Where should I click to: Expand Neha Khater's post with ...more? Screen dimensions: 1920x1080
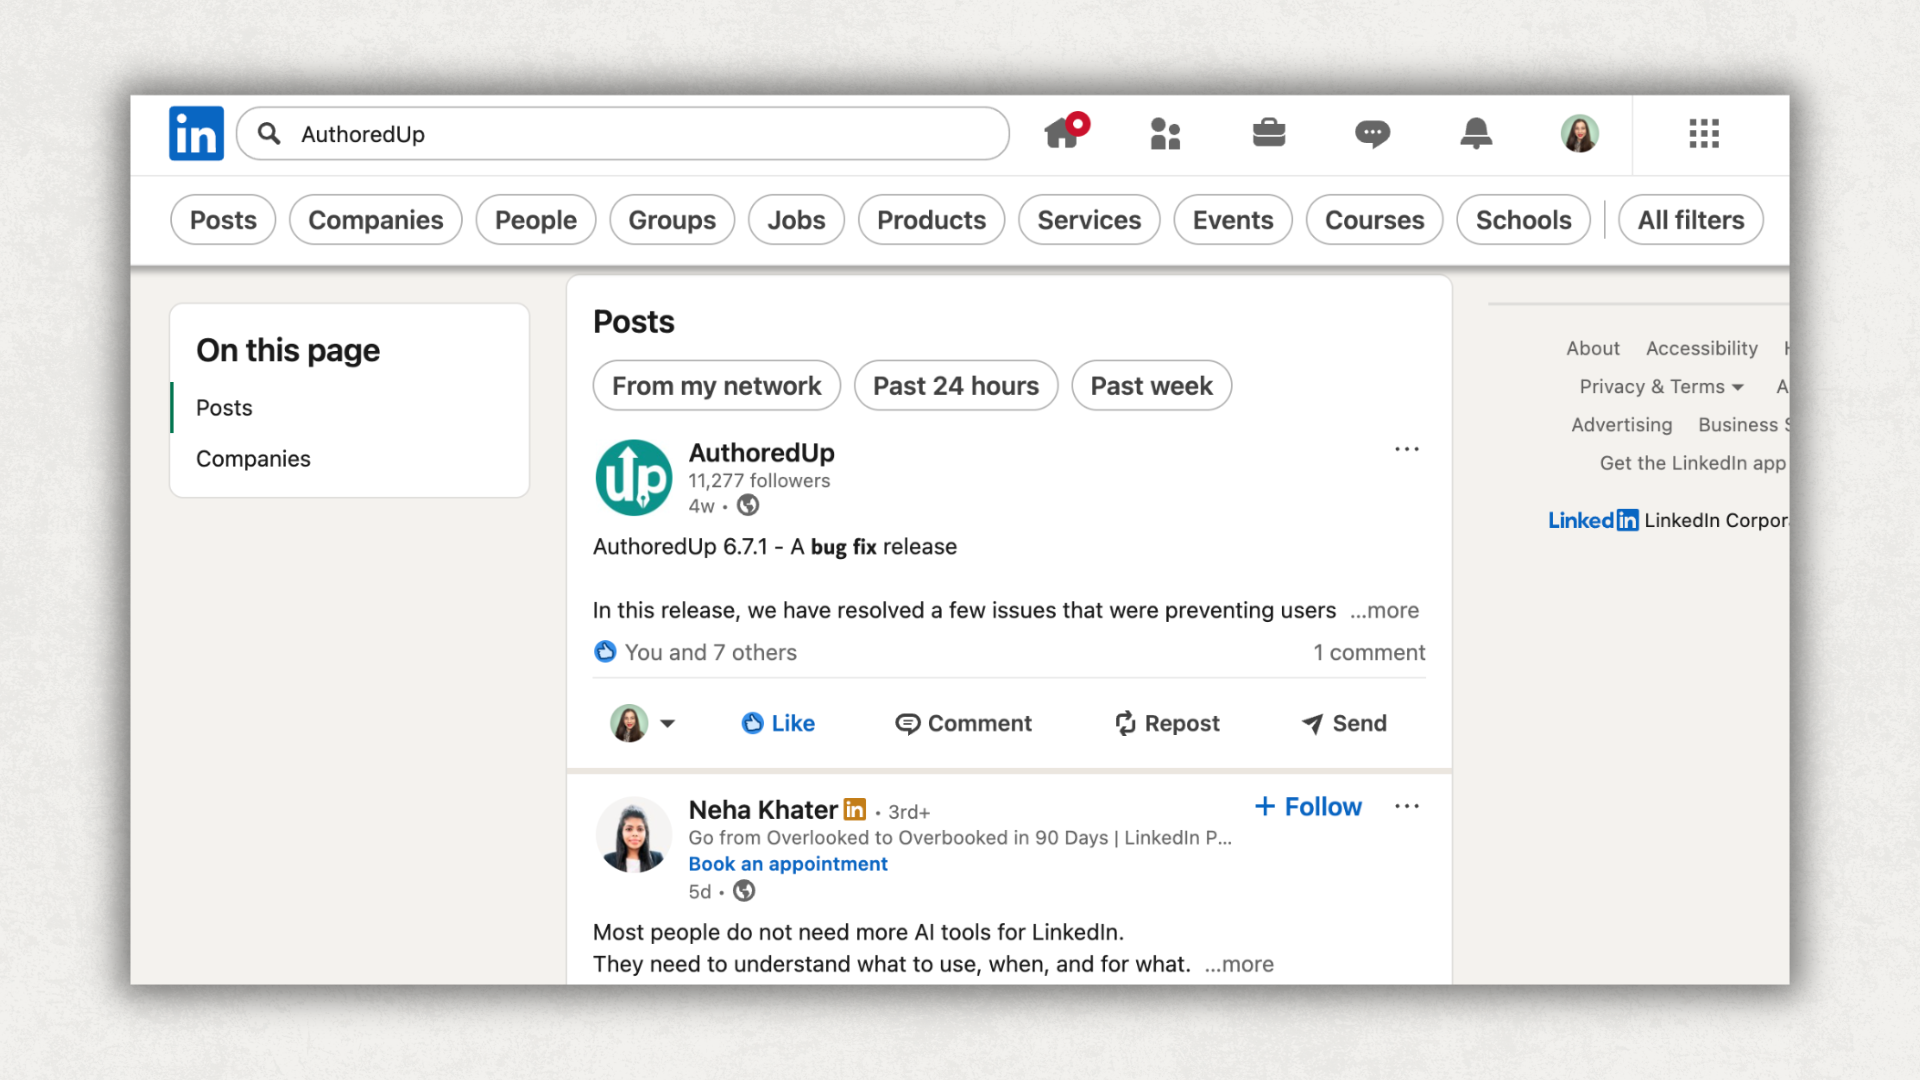click(x=1239, y=964)
